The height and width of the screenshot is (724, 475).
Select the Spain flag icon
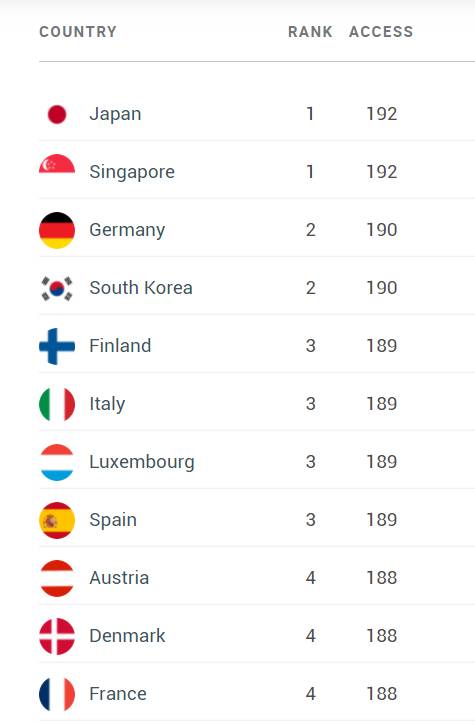pyautogui.click(x=57, y=520)
